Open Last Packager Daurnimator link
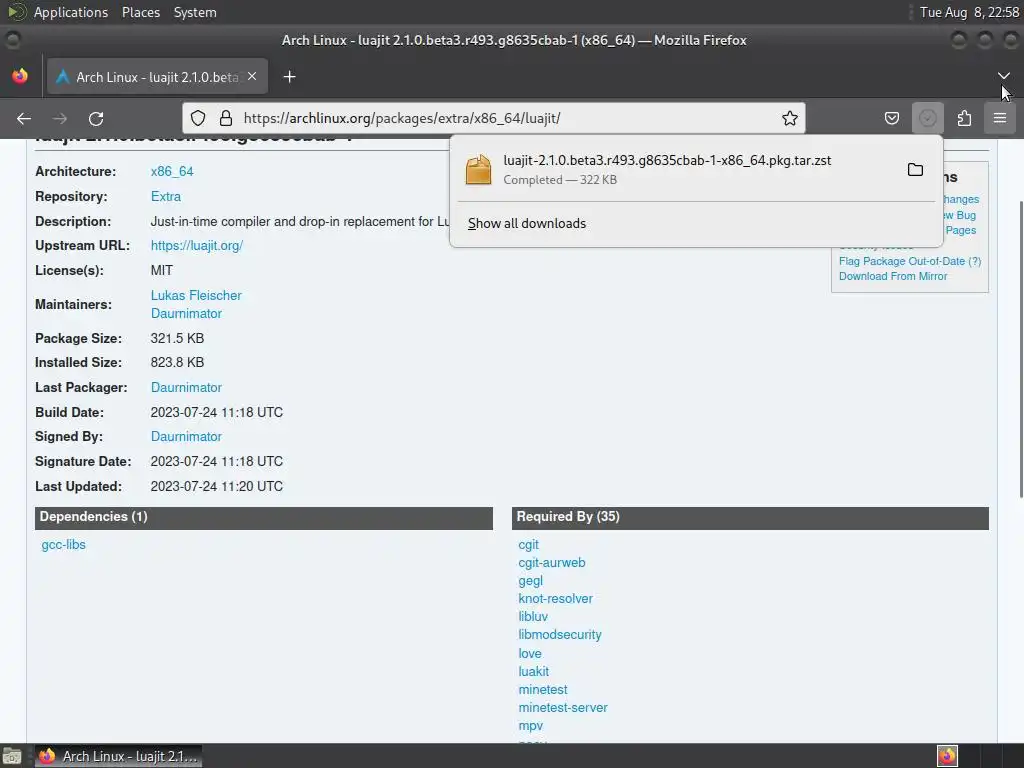The width and height of the screenshot is (1024, 768). tap(186, 387)
